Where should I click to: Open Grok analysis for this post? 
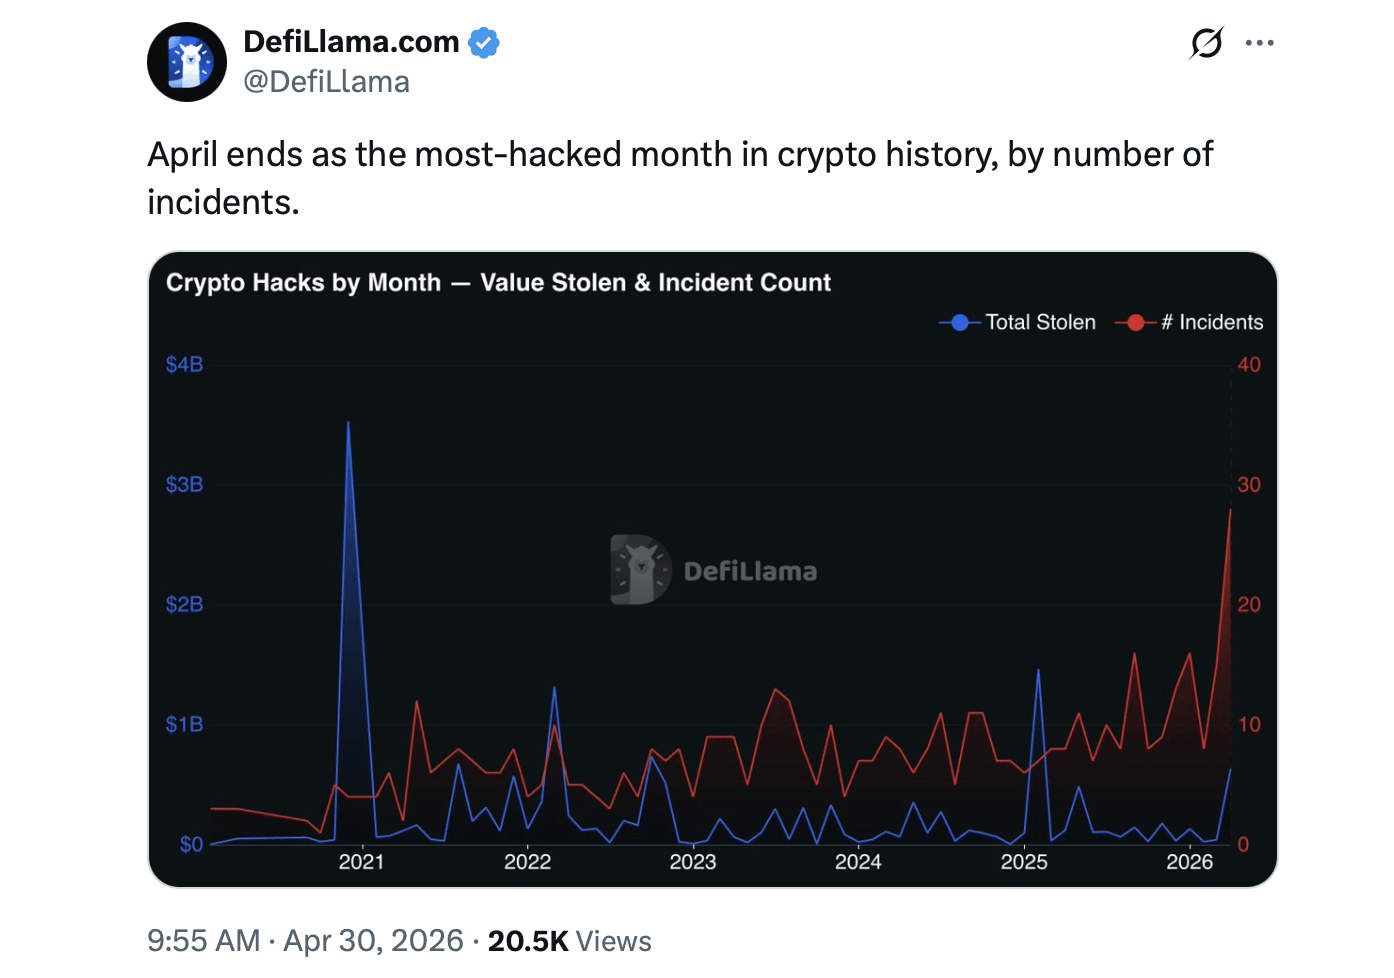[x=1205, y=42]
